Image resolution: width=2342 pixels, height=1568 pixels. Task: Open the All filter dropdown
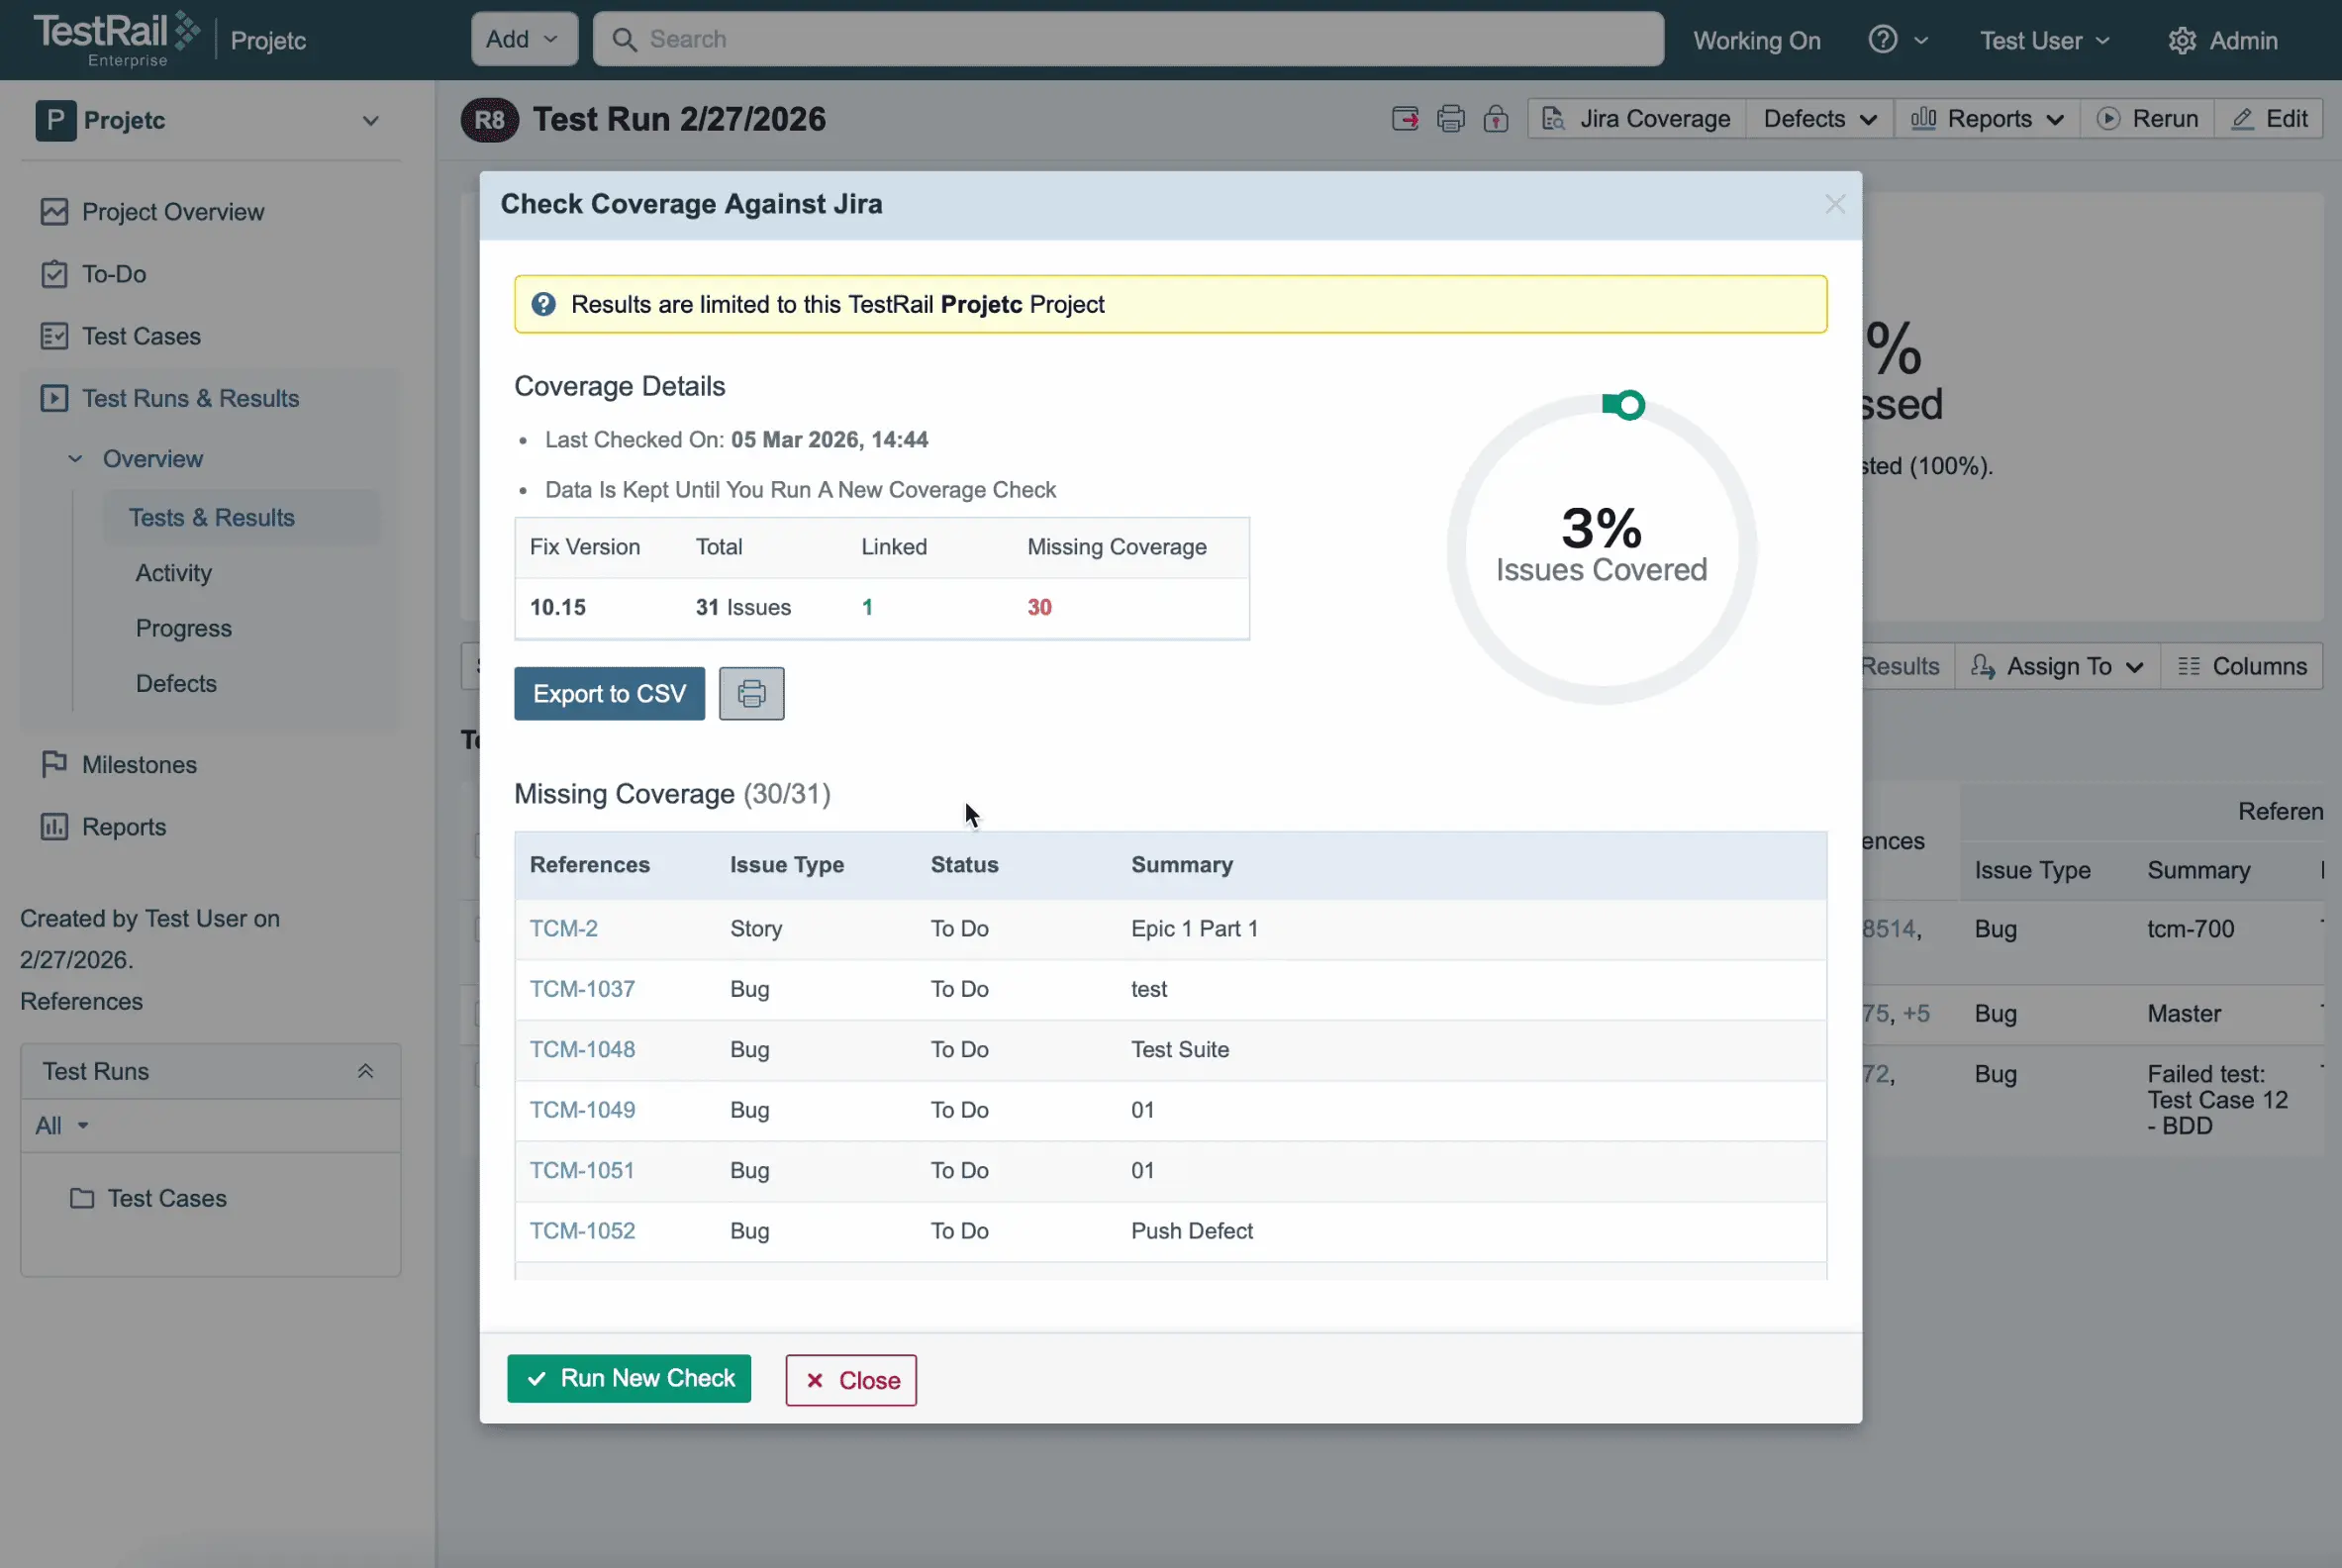[62, 1125]
